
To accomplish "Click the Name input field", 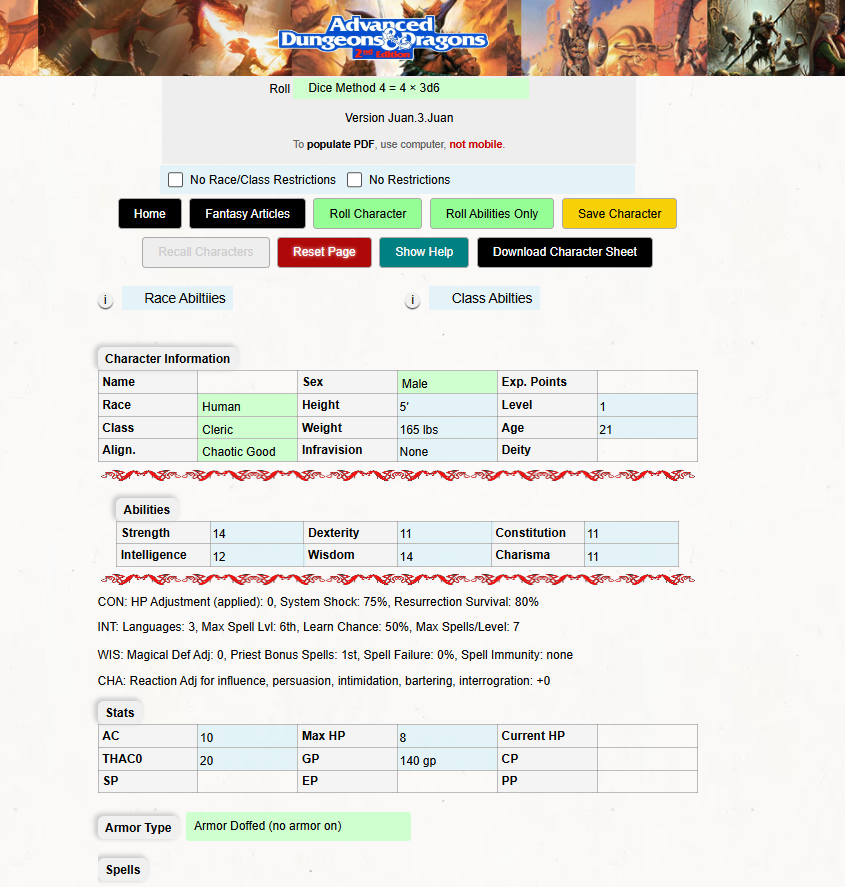I will pyautogui.click(x=247, y=382).
